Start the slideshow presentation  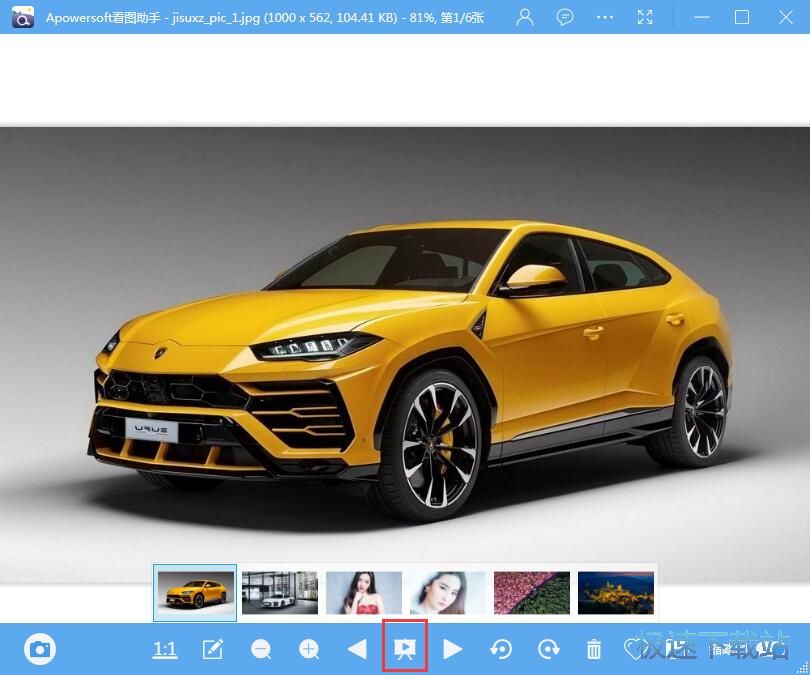click(x=404, y=649)
